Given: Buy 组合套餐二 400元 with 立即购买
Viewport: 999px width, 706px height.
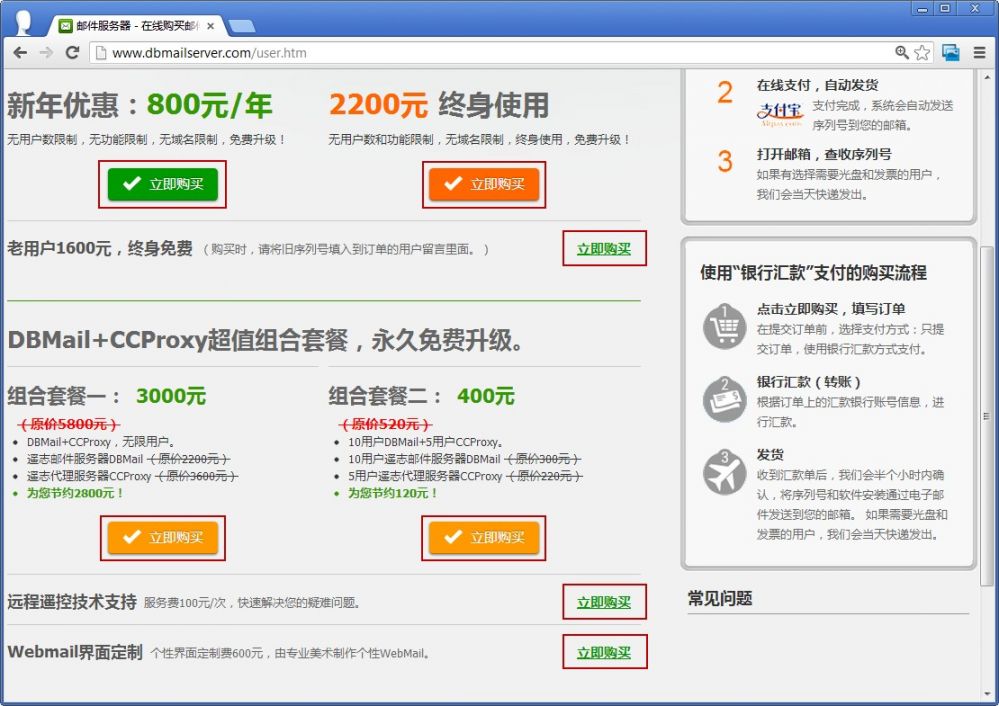Looking at the screenshot, I should (x=484, y=538).
